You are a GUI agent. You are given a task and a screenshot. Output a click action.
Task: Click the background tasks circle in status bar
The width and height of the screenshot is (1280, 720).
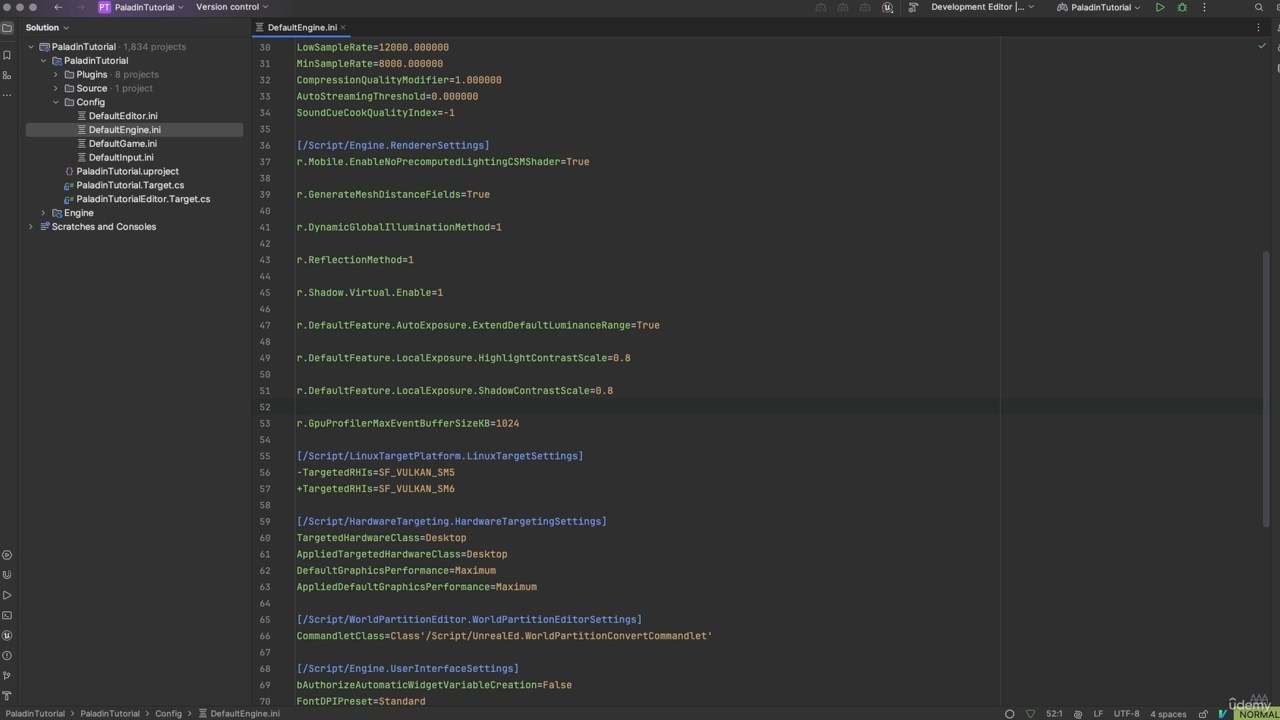point(1010,714)
